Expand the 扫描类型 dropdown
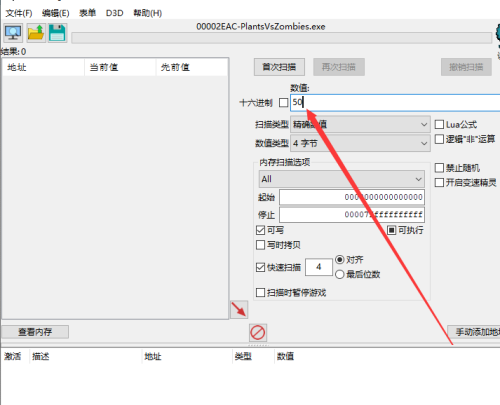 coord(360,125)
